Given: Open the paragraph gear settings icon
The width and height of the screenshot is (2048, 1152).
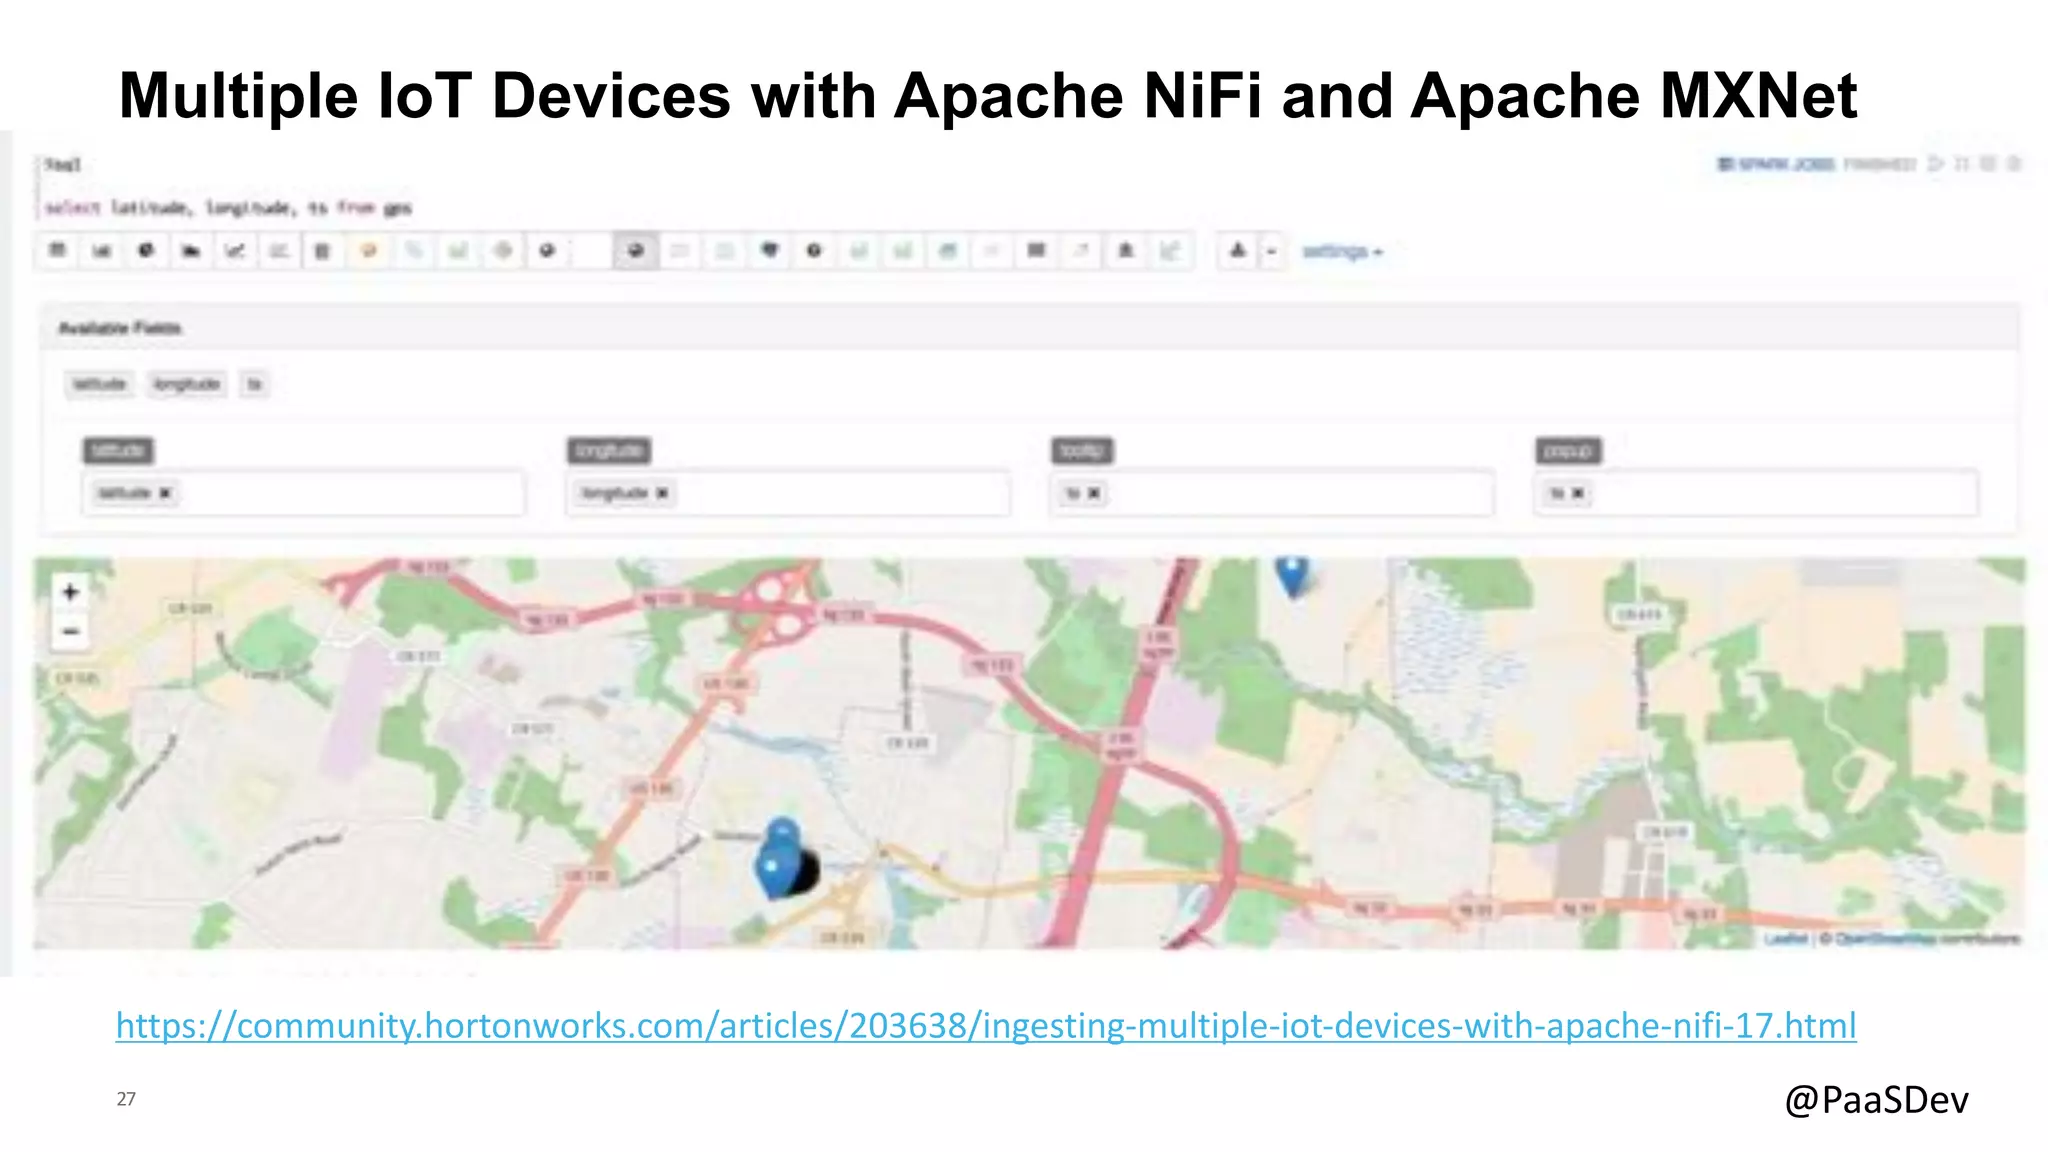Looking at the screenshot, I should [2013, 163].
